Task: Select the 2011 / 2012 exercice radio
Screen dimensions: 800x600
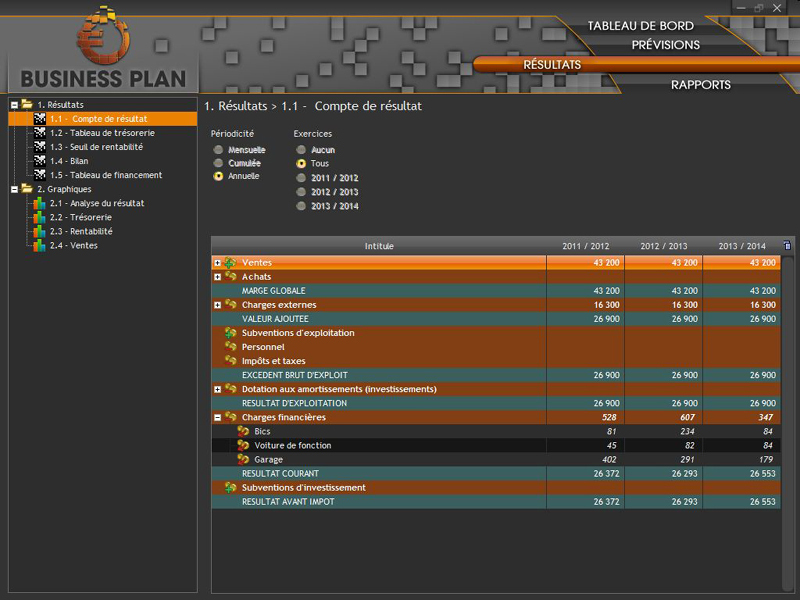Action: tap(301, 178)
